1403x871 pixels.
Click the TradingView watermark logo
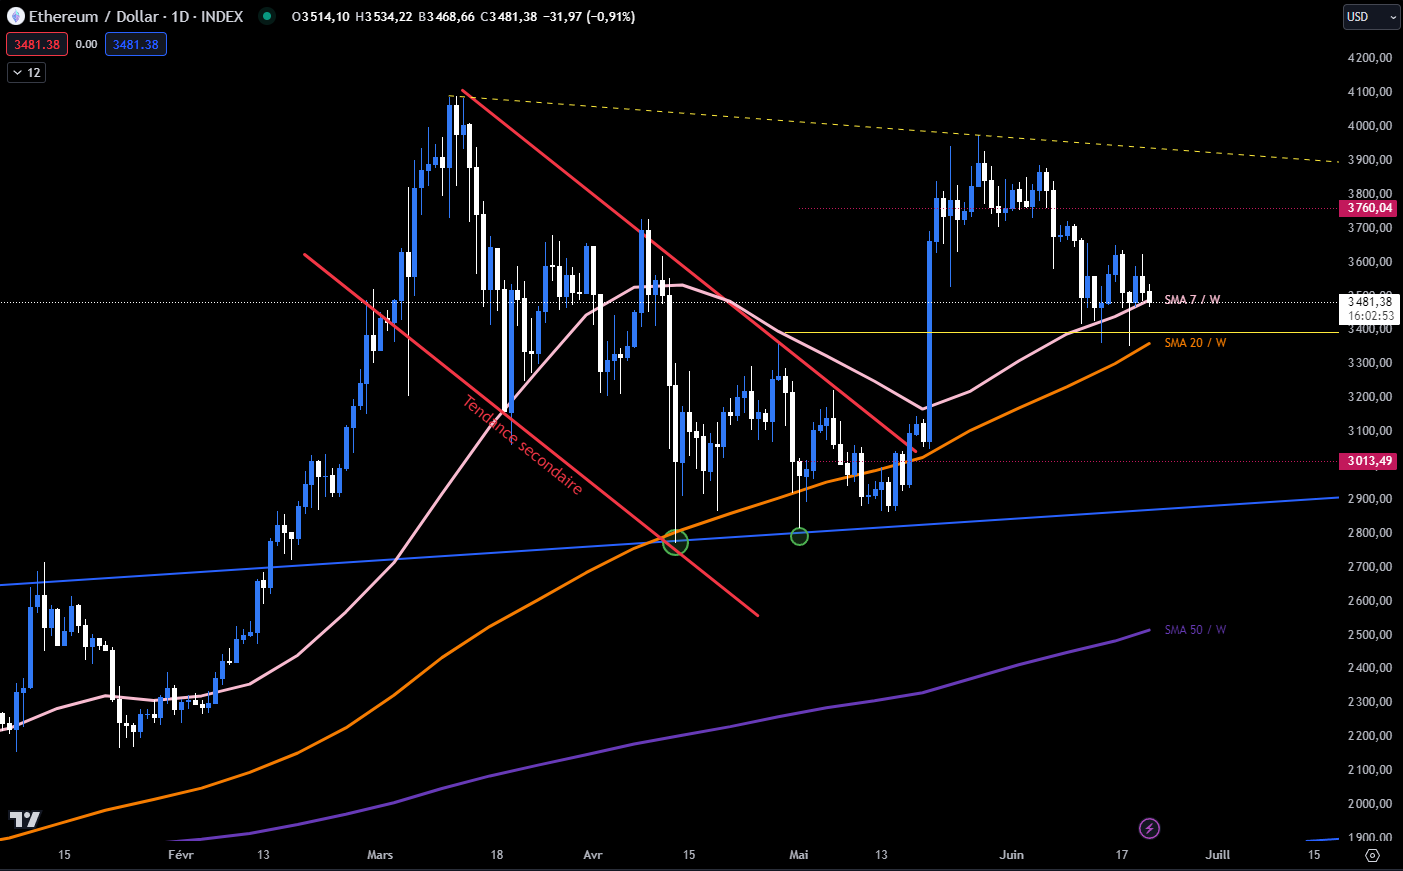pos(24,820)
